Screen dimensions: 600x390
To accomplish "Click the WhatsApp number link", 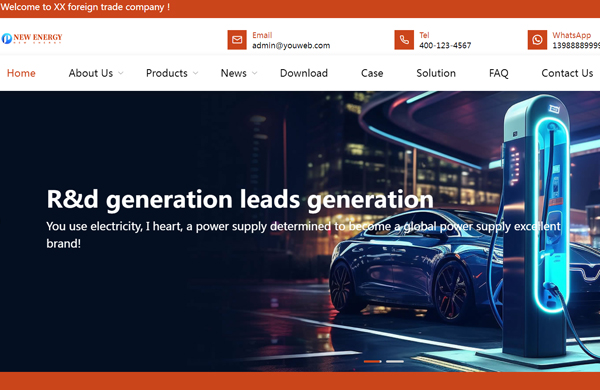I will [x=576, y=46].
